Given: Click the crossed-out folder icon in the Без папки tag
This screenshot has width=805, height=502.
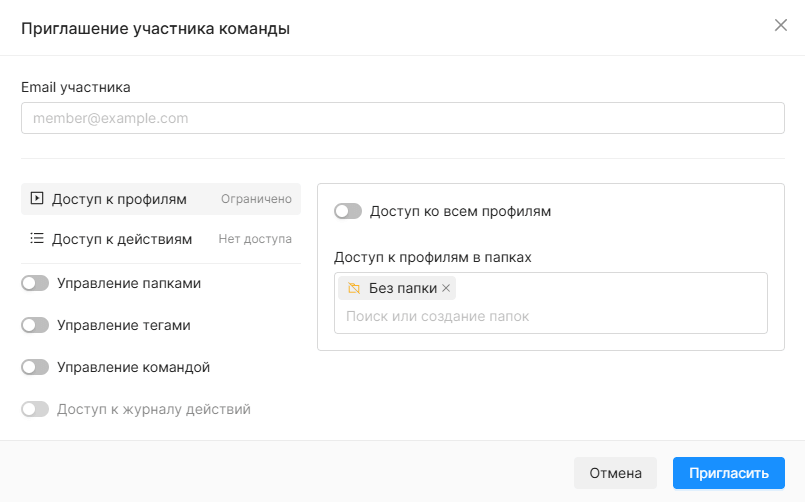Looking at the screenshot, I should coord(354,288).
